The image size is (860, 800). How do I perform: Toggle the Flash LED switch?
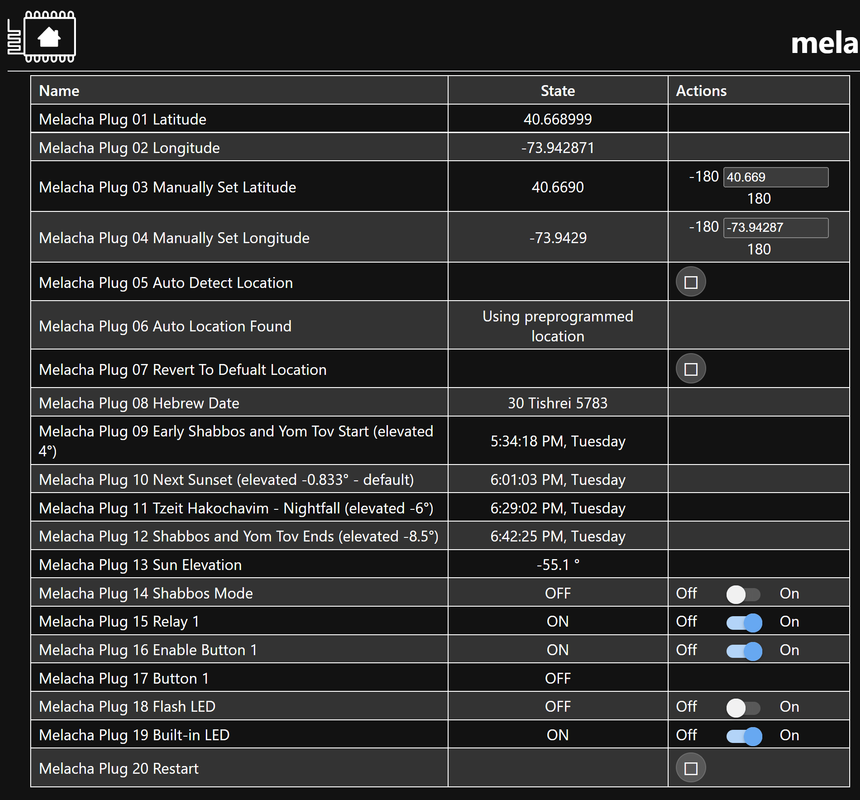(x=743, y=707)
